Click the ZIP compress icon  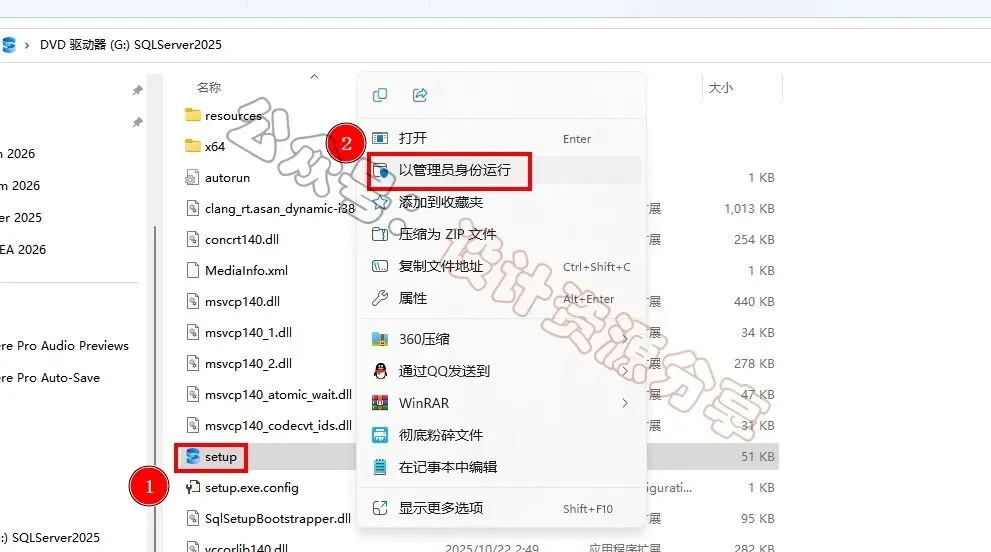click(x=380, y=235)
